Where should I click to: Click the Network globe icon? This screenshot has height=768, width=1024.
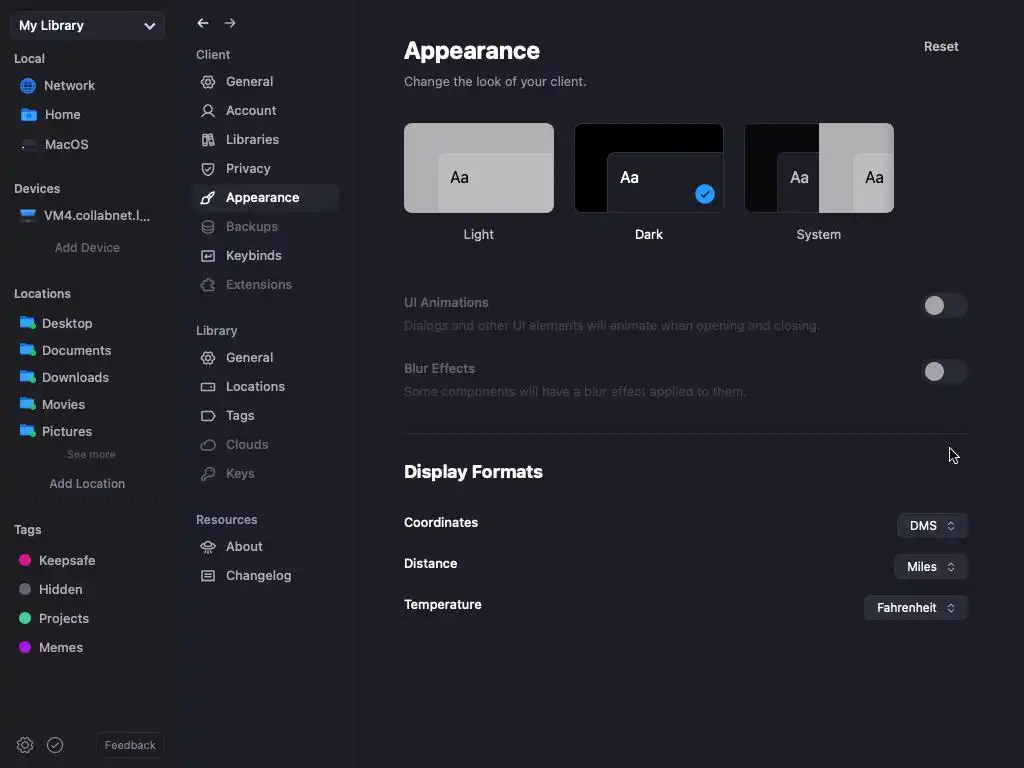pyautogui.click(x=28, y=86)
